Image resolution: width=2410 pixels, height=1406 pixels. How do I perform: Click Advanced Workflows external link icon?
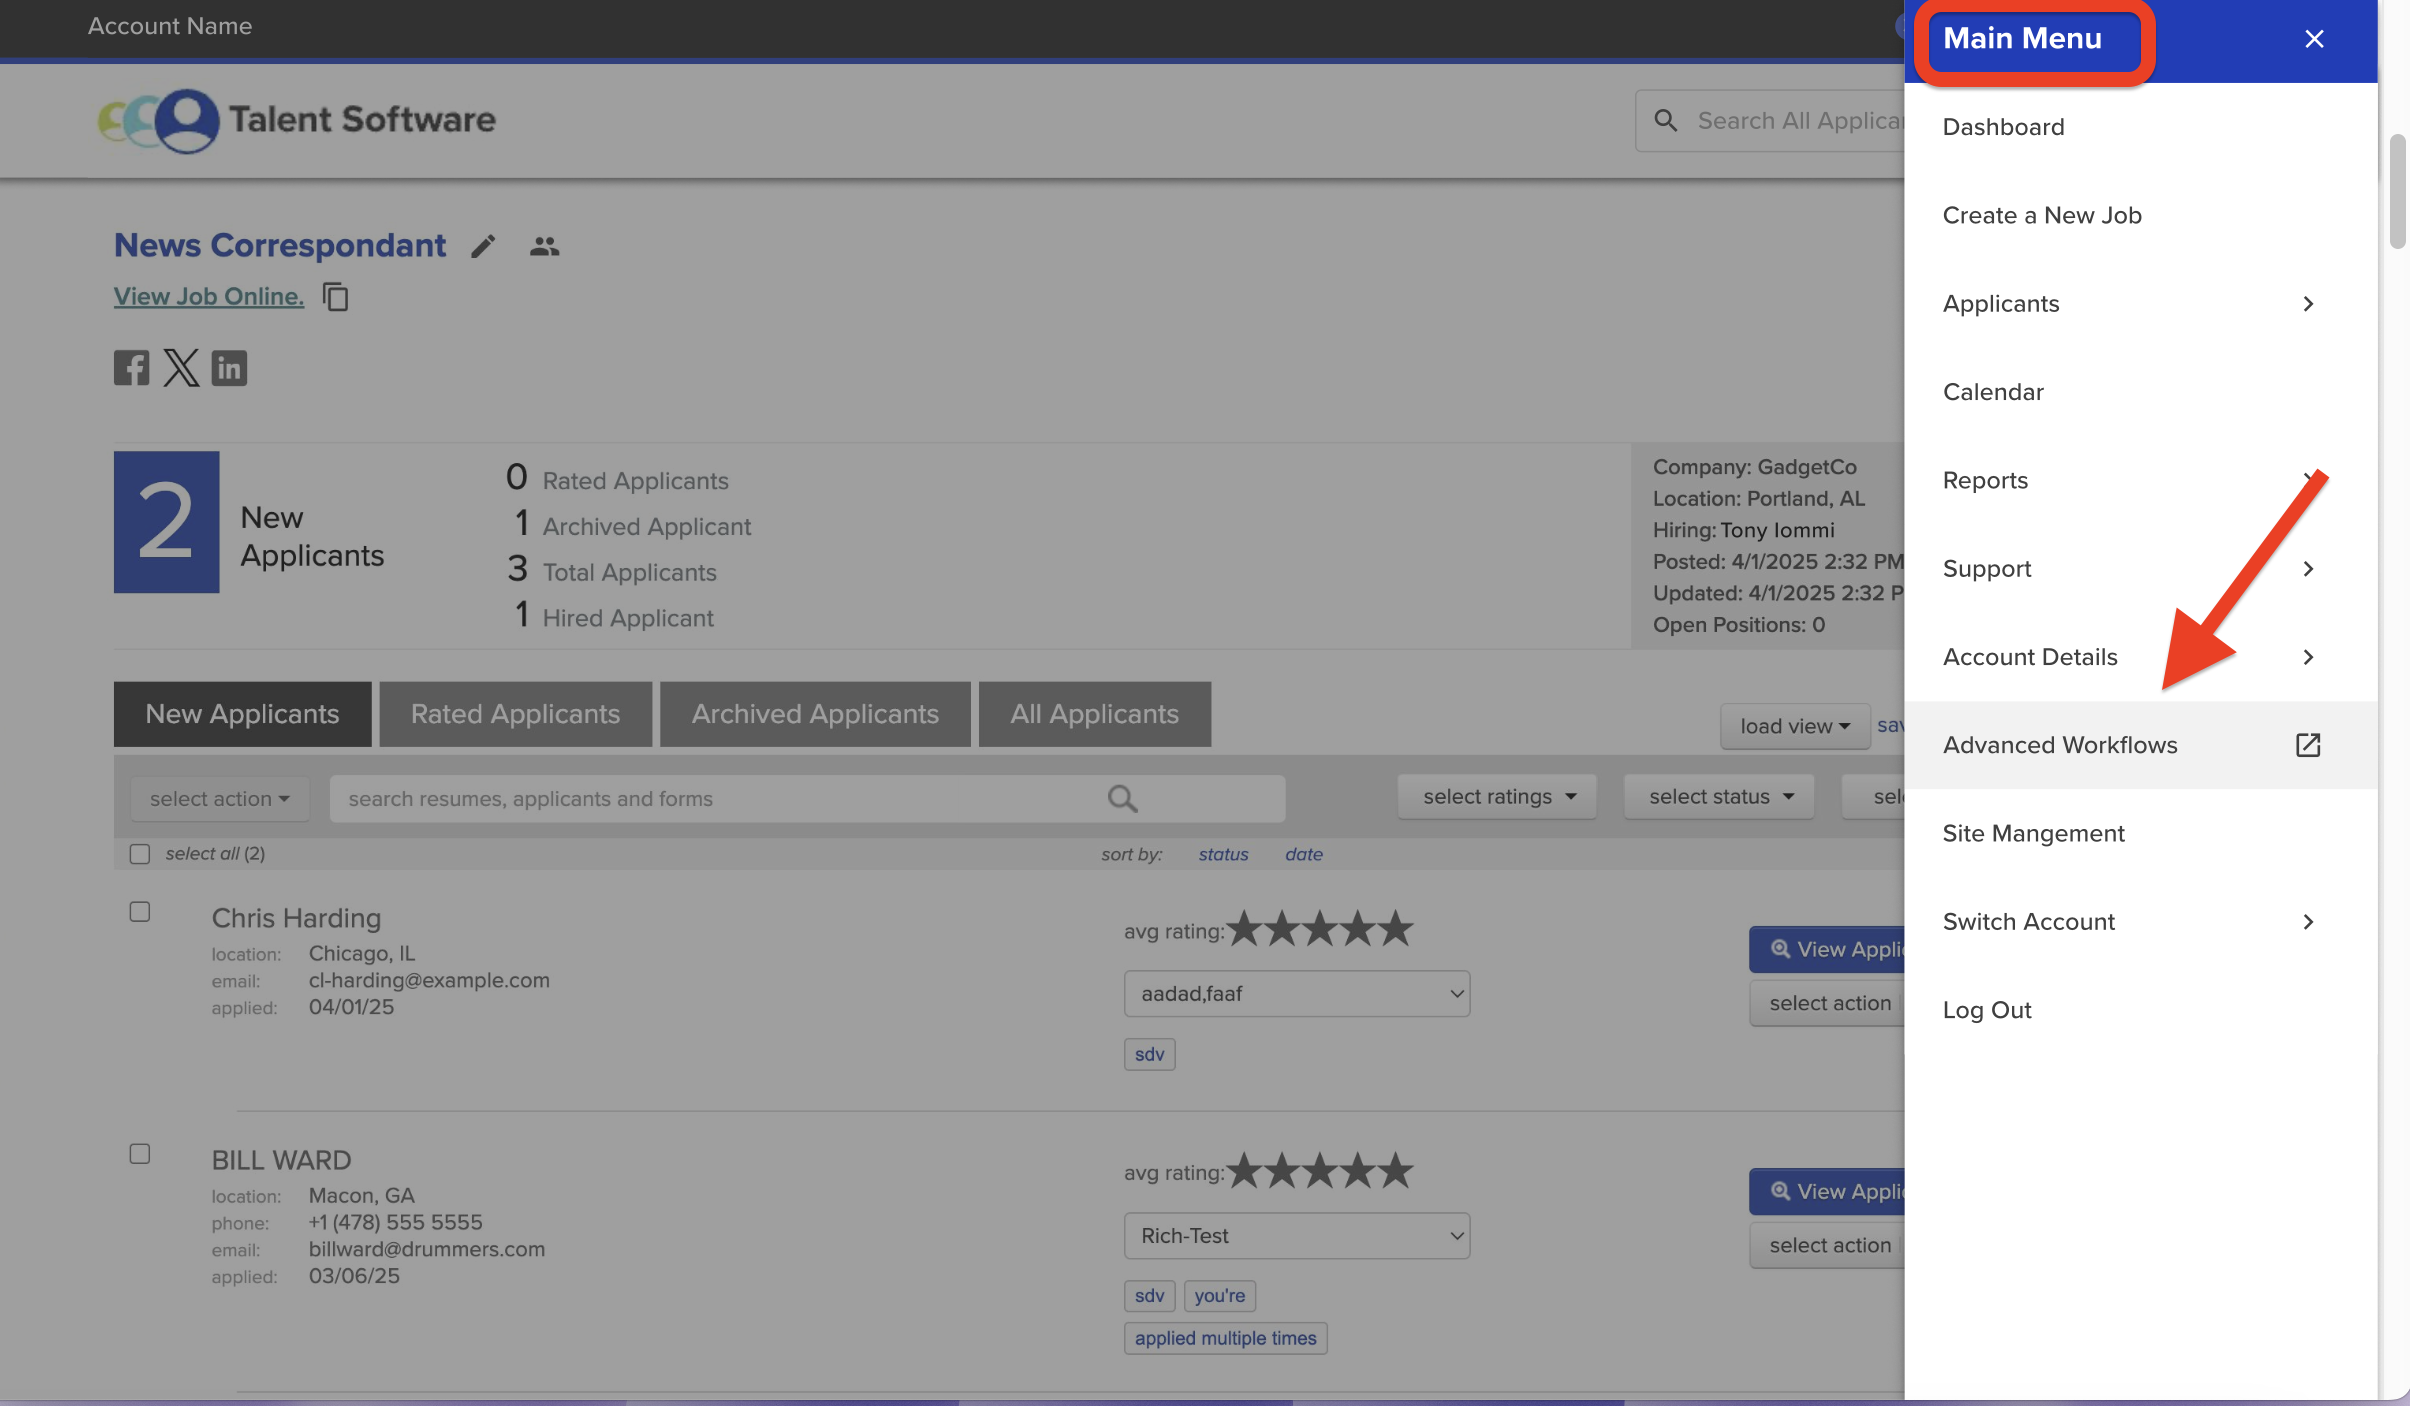pos(2307,745)
